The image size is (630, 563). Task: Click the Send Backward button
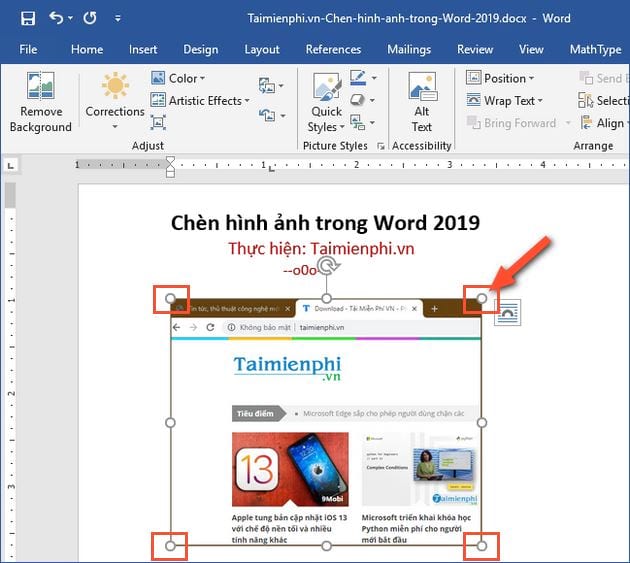[603, 78]
